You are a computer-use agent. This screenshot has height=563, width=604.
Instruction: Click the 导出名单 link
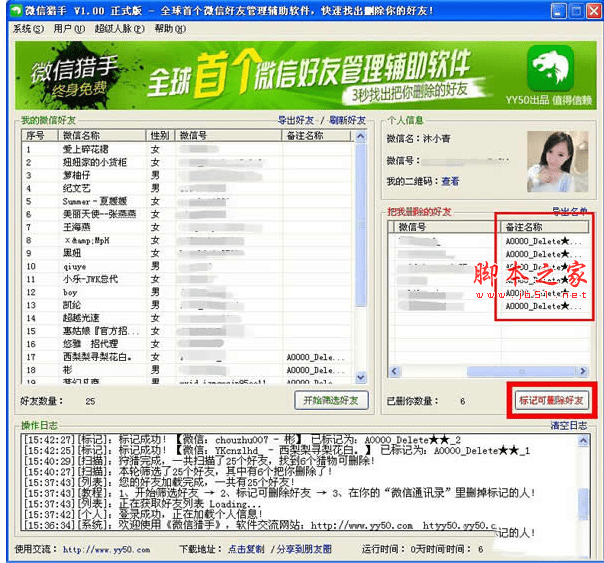coord(570,211)
